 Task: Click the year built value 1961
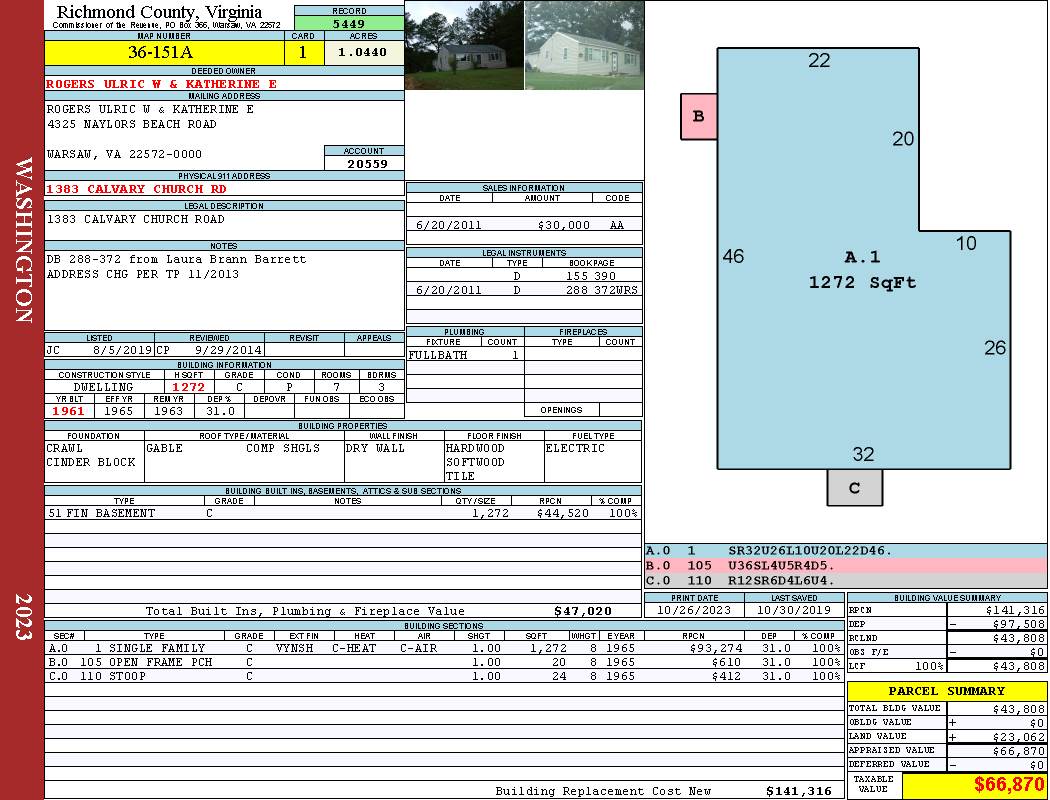[x=70, y=411]
